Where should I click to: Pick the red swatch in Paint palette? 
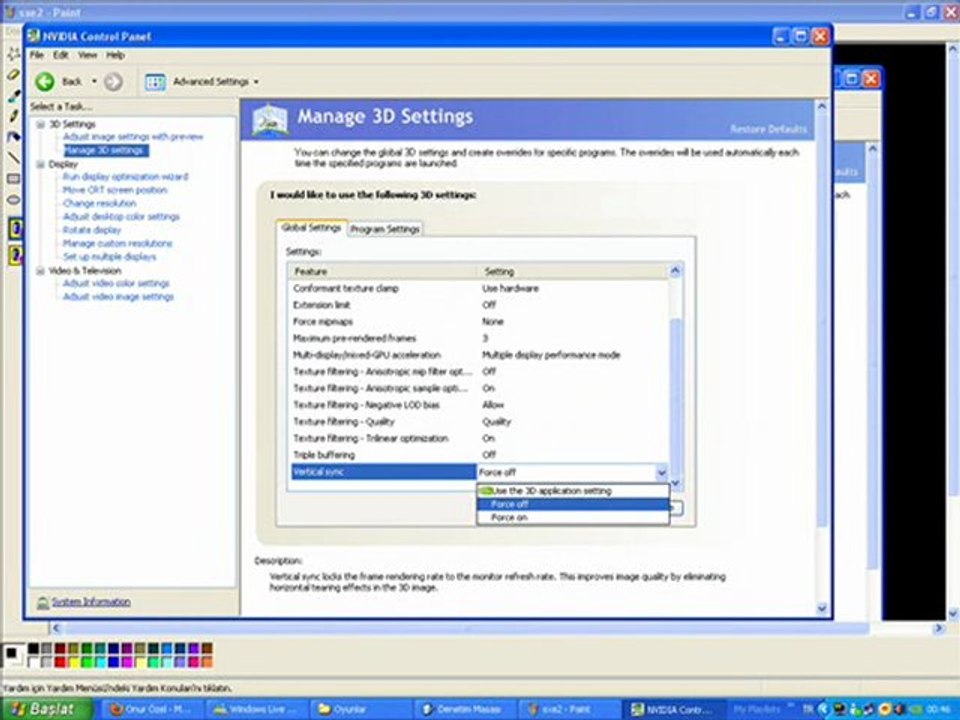[x=60, y=662]
